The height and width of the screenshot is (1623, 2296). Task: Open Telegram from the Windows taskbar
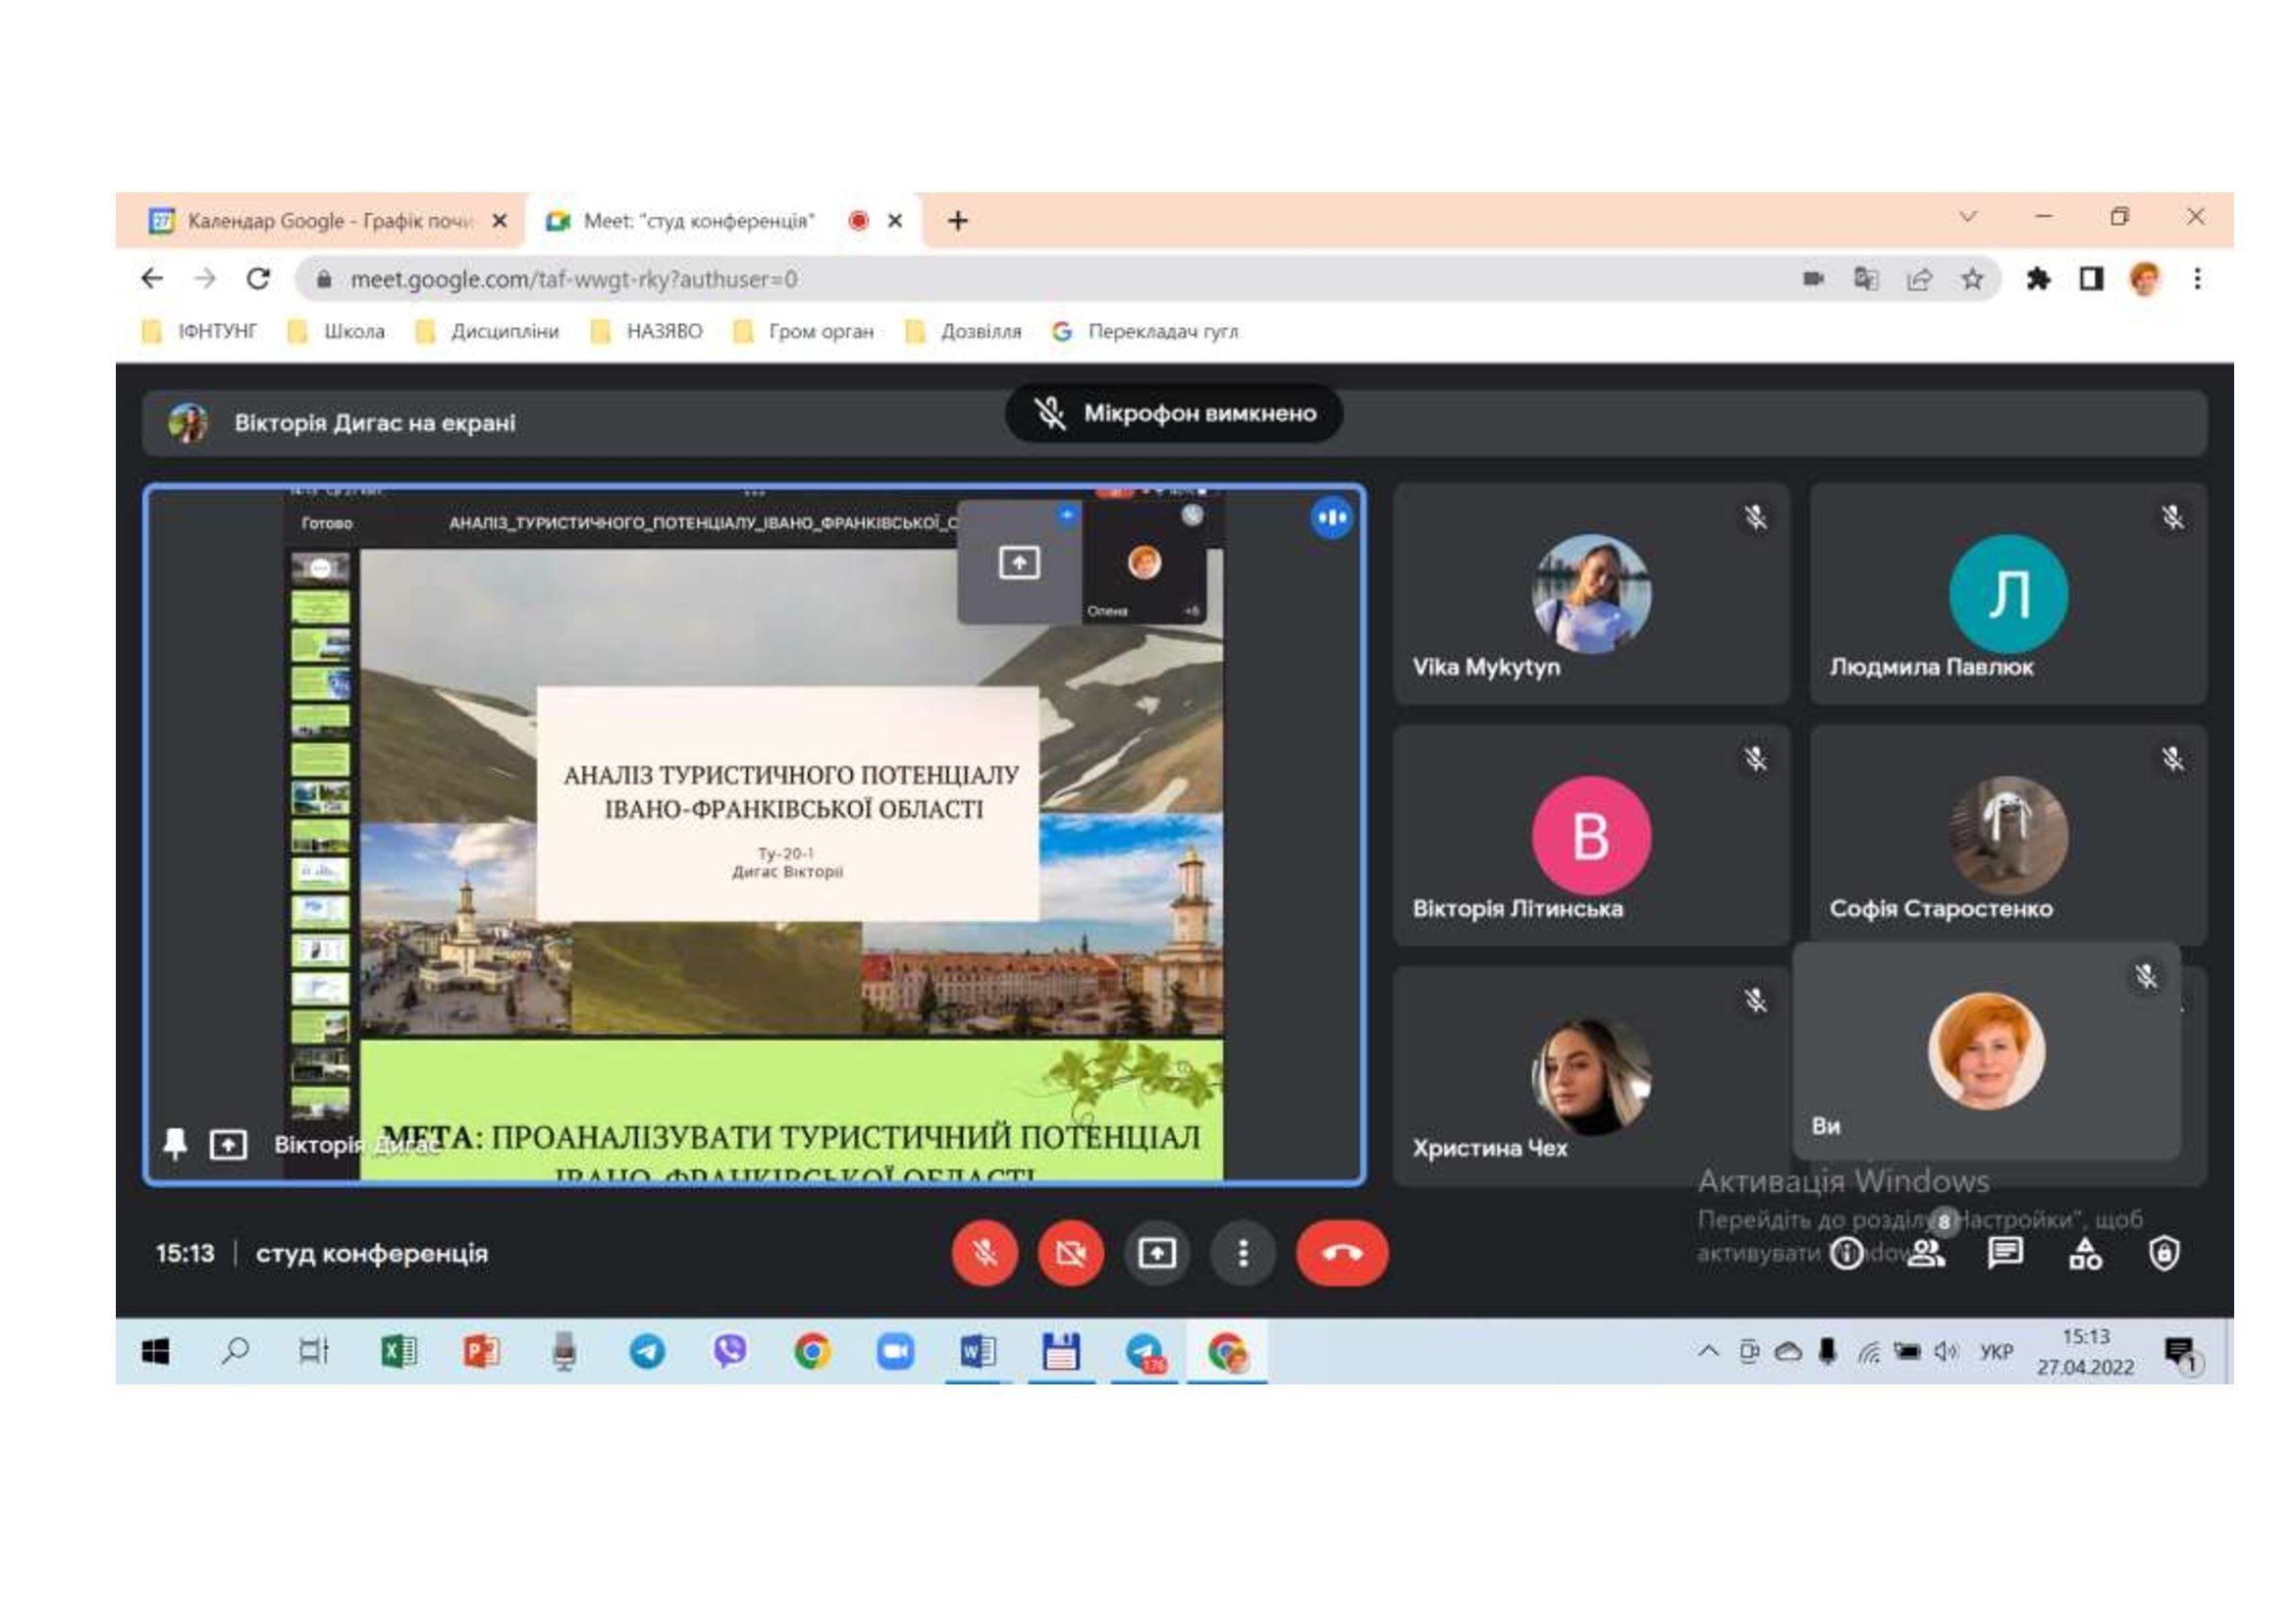[x=647, y=1352]
